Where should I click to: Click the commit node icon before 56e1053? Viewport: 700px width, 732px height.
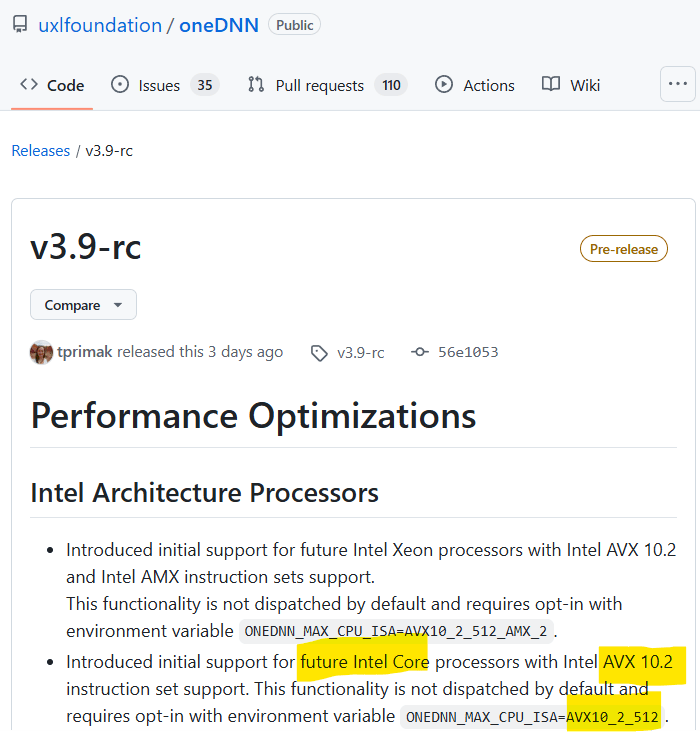[x=420, y=352]
